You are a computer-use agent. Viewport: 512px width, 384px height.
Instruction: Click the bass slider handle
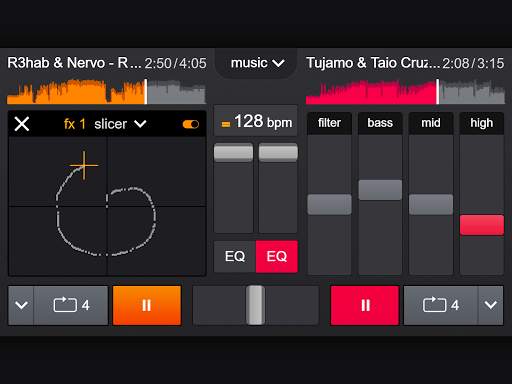380,190
